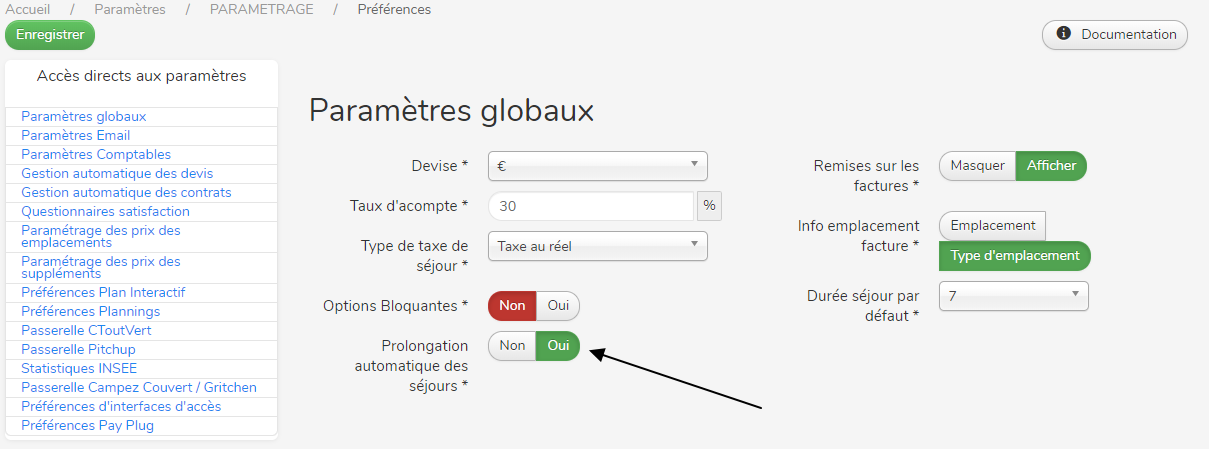Switch Remises sur les factures to Masquer

tap(977, 166)
